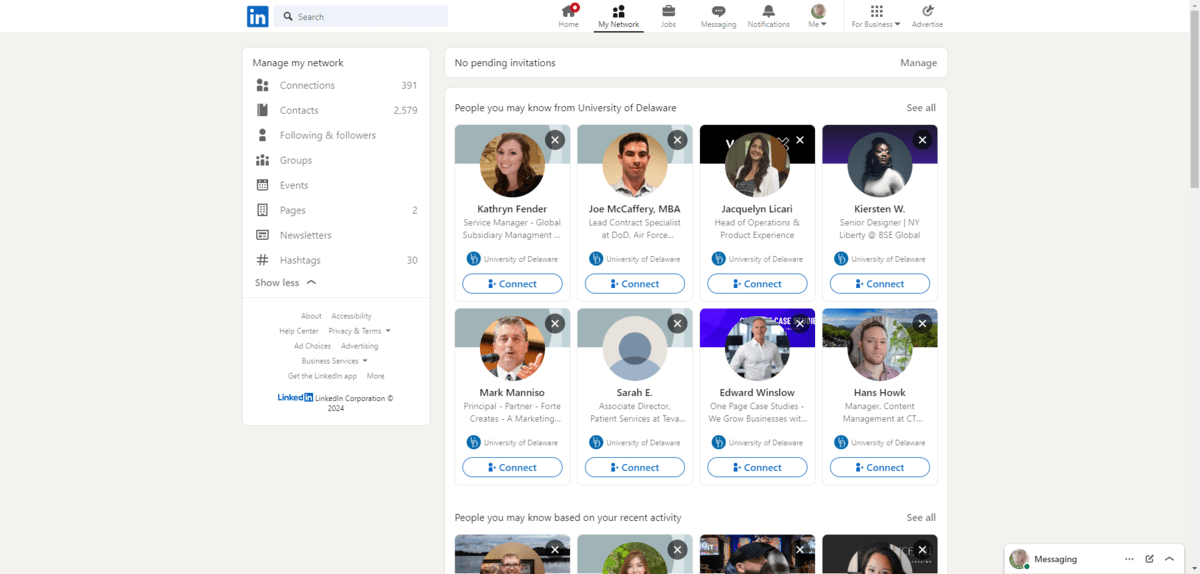The width and height of the screenshot is (1200, 574).
Task: Connect with Joe McCaffery, MBA
Action: pos(635,284)
